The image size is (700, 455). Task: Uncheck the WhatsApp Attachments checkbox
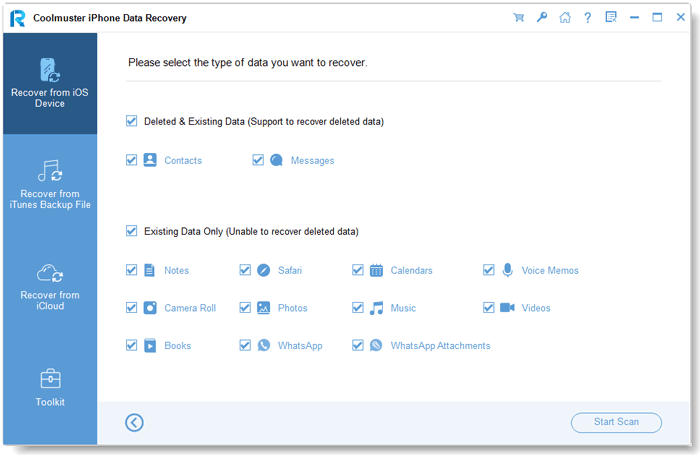coord(358,345)
